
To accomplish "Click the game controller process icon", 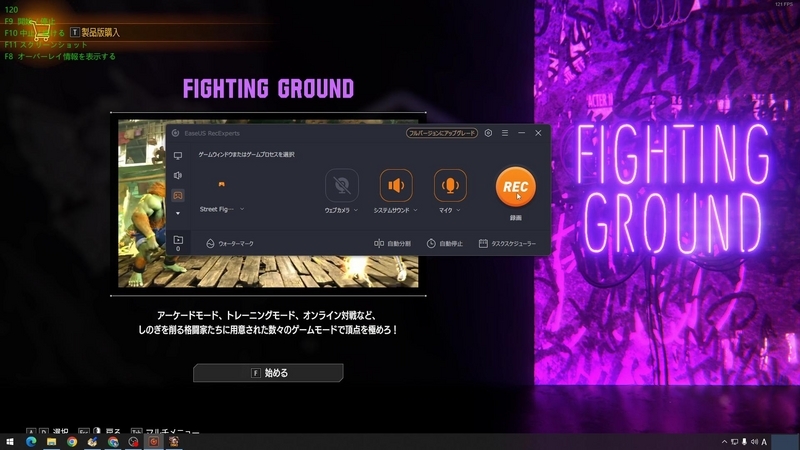I will 221,184.
